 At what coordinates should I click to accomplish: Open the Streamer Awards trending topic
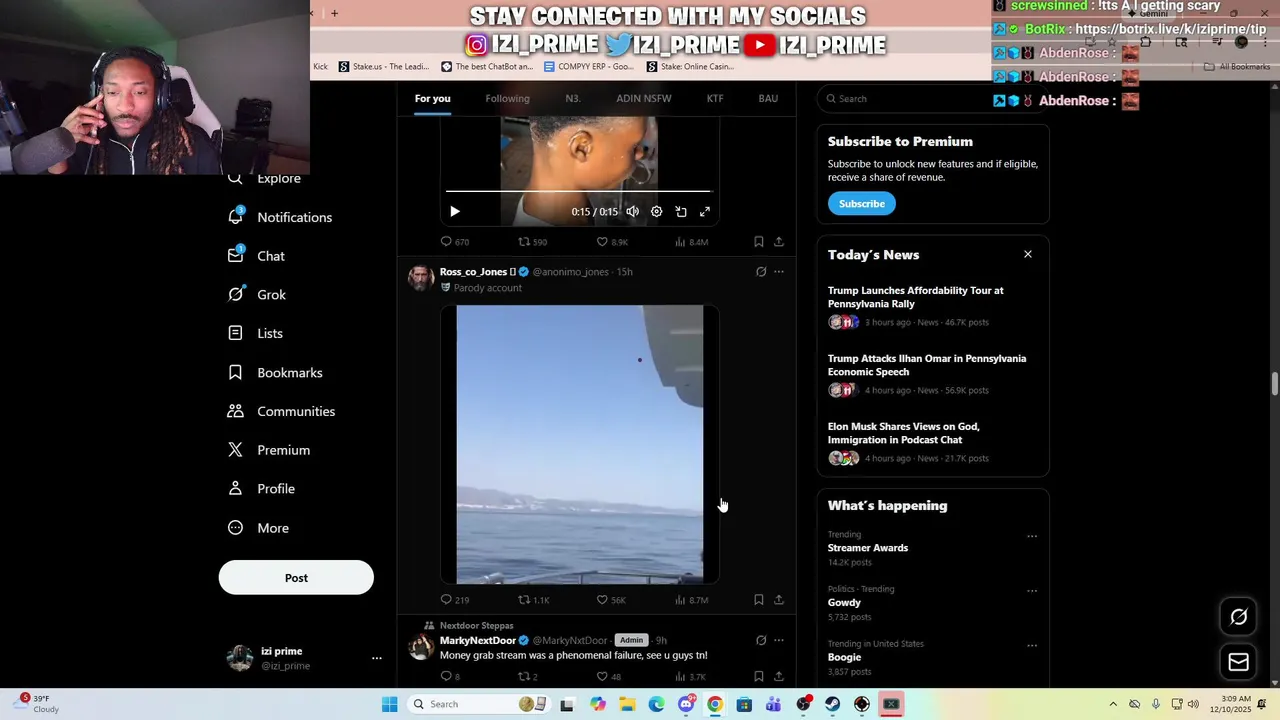click(867, 548)
